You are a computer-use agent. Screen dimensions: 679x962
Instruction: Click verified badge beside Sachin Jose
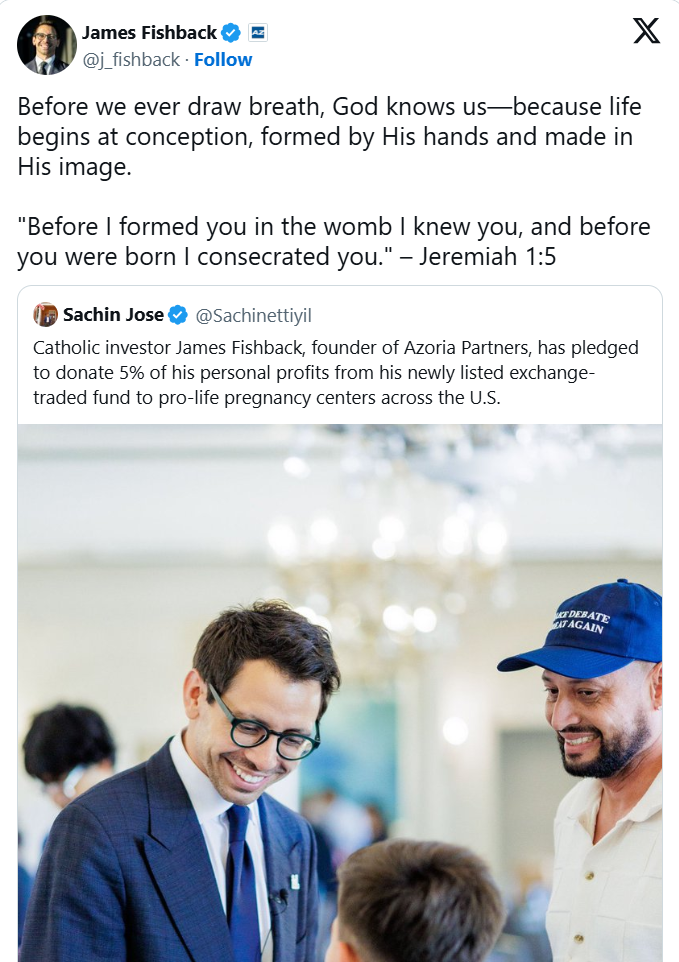click(x=178, y=315)
